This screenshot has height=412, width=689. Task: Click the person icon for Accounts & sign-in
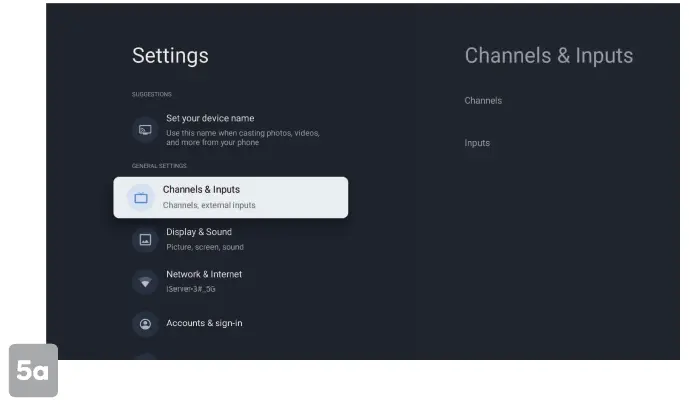[x=145, y=324]
